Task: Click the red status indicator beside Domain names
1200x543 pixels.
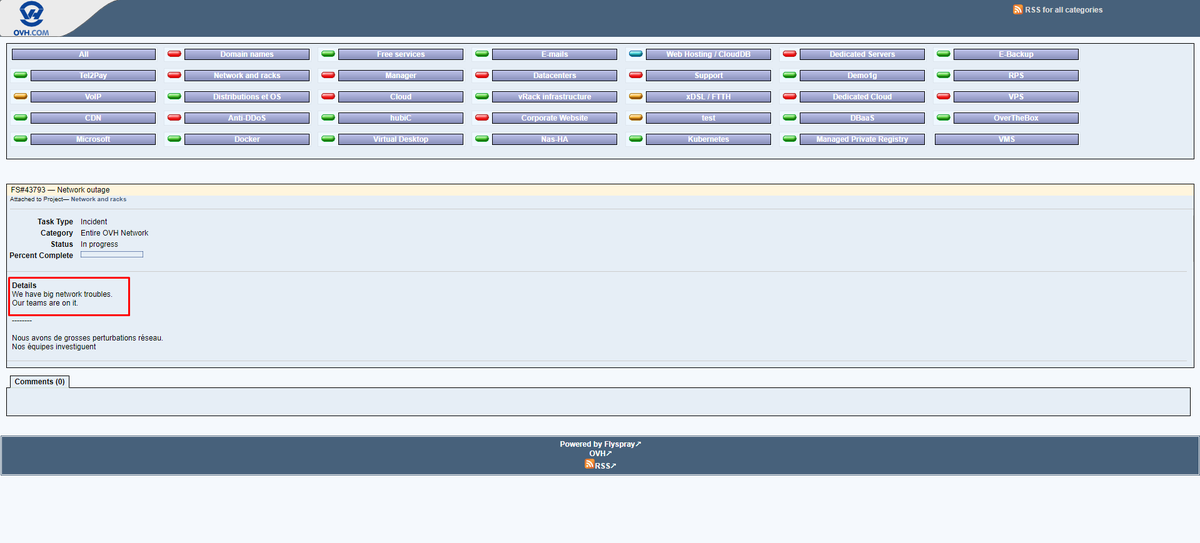Action: click(x=174, y=54)
